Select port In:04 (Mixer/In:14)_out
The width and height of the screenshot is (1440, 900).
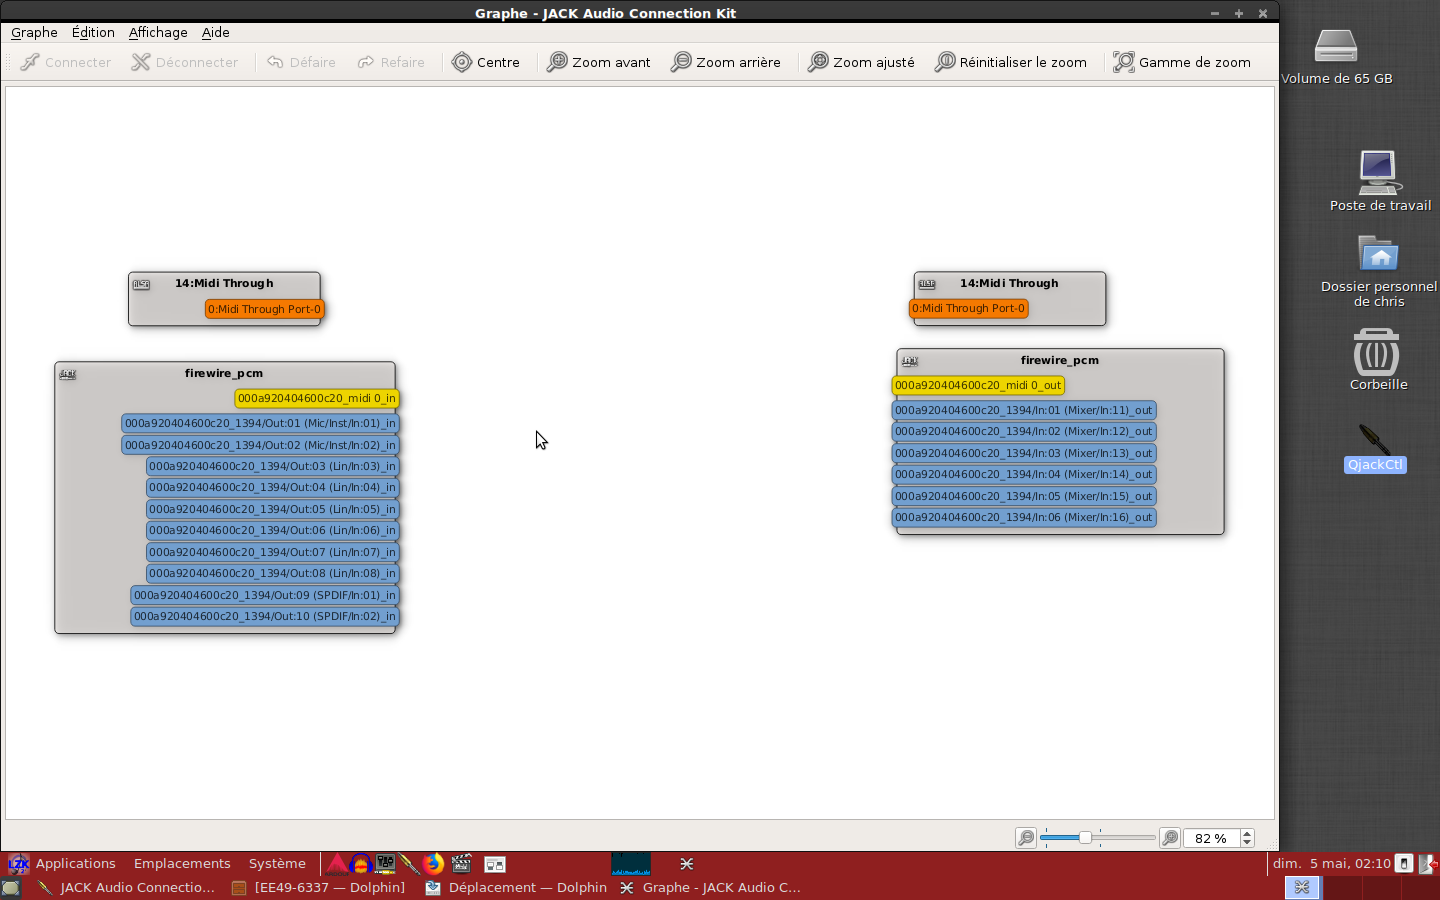[x=1024, y=474]
